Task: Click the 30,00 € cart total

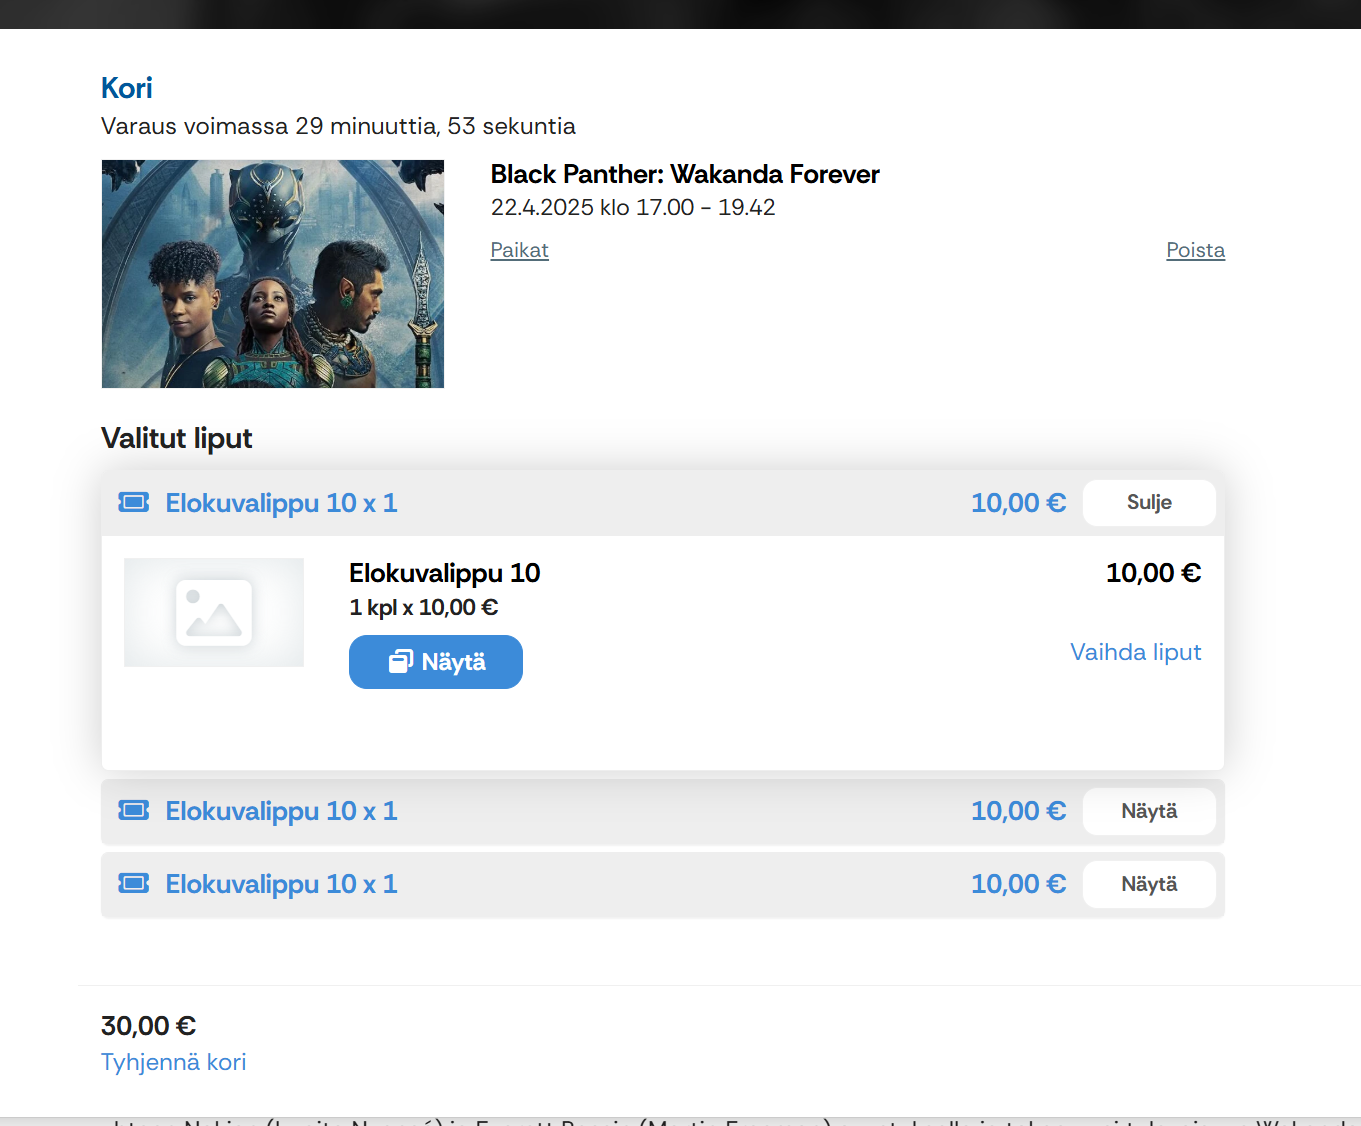Action: (x=148, y=1026)
